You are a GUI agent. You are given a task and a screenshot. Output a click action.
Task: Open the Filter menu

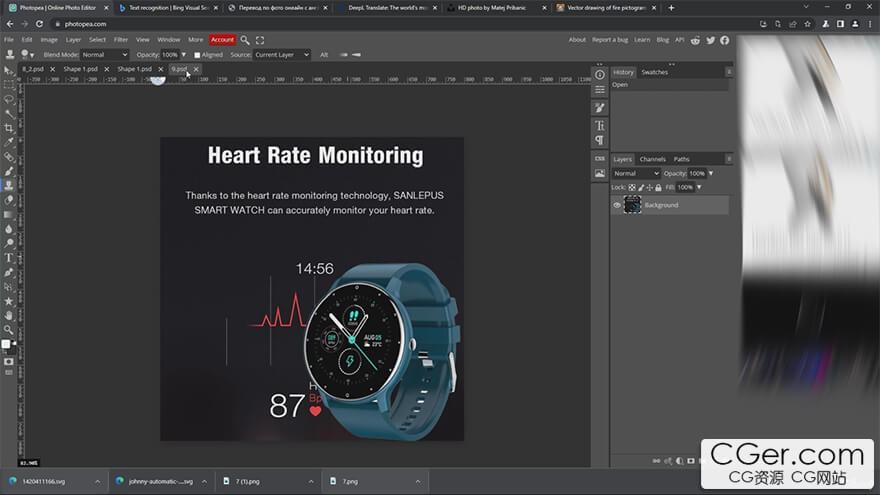121,40
